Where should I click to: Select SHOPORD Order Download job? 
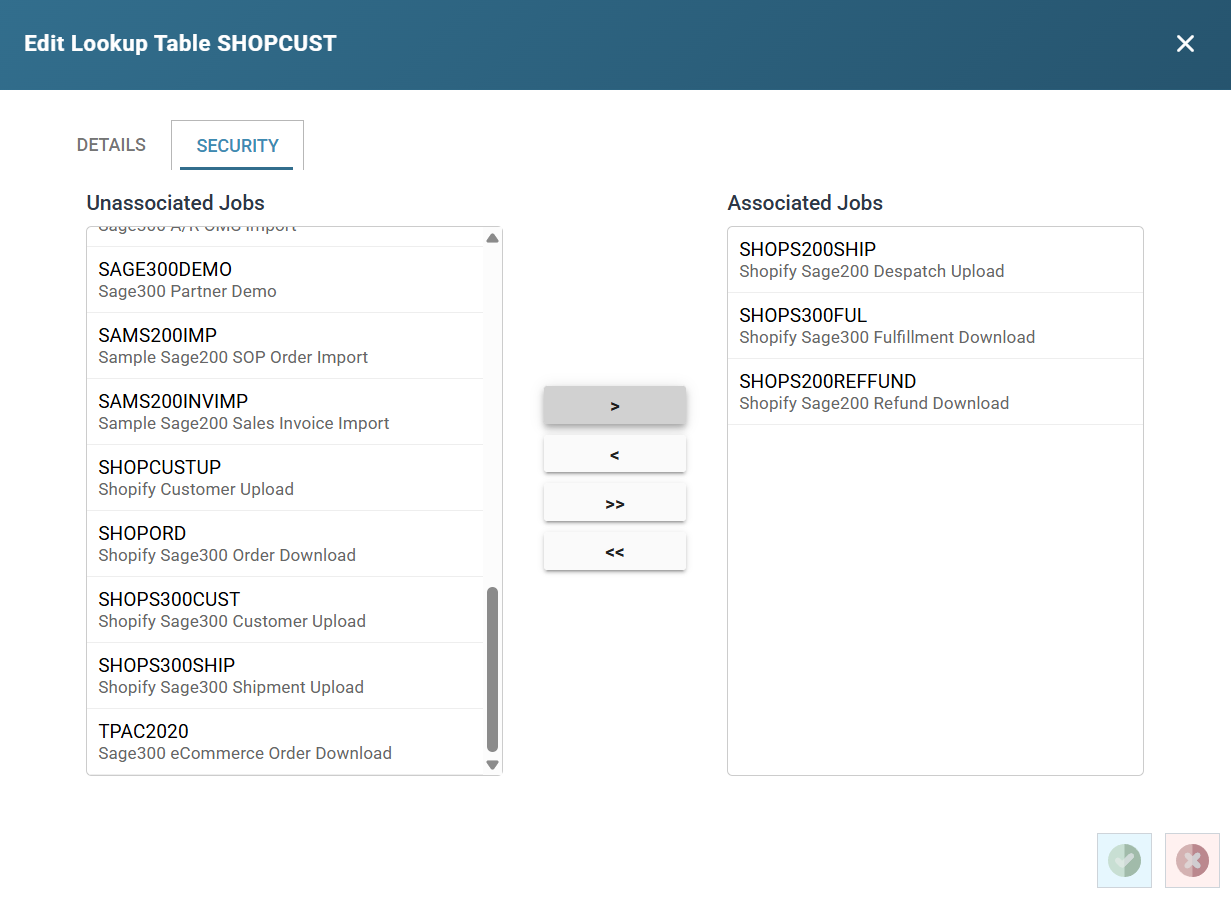pyautogui.click(x=285, y=544)
